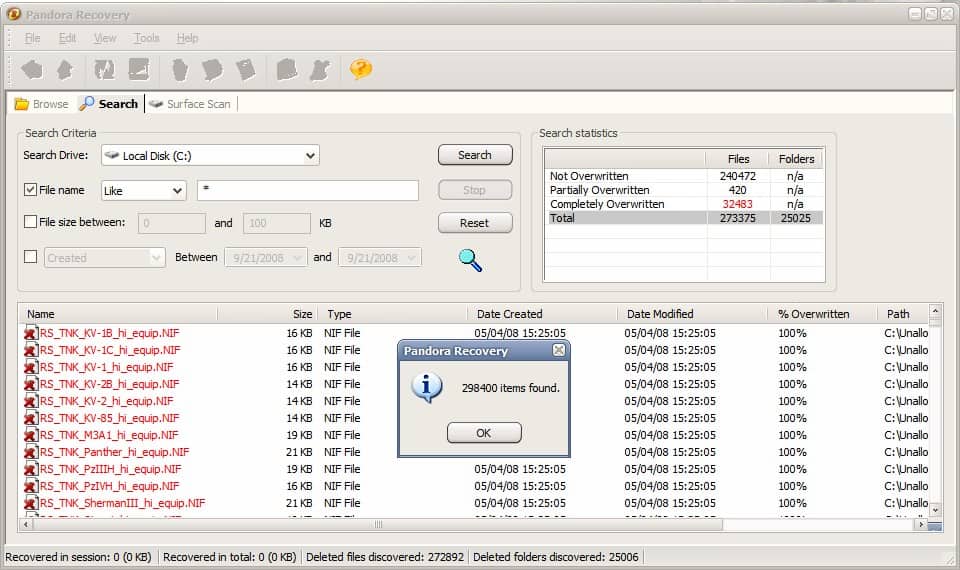Open the Search Drive Local Disk (C:) dropdown
The height and width of the screenshot is (570, 960).
tap(210, 156)
